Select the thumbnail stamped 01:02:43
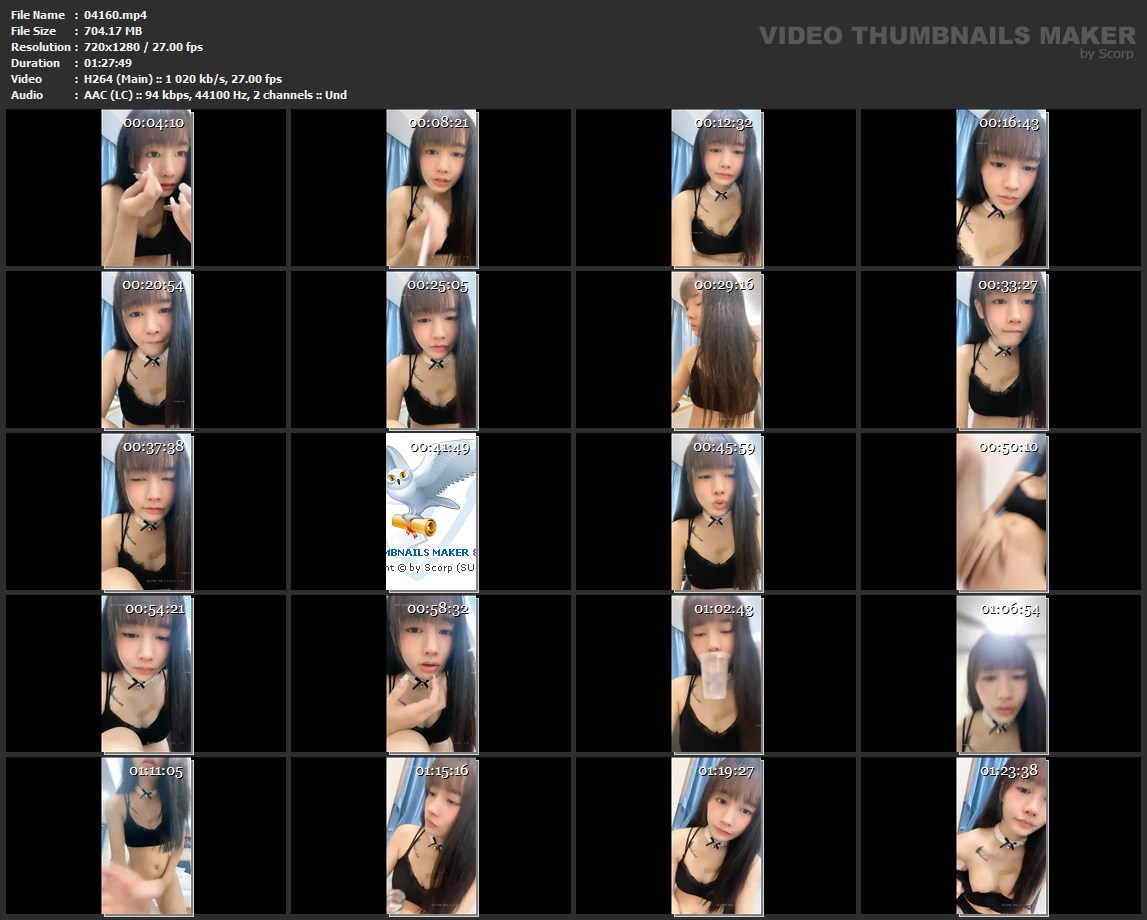Screen dimensions: 1147x920 (716, 674)
